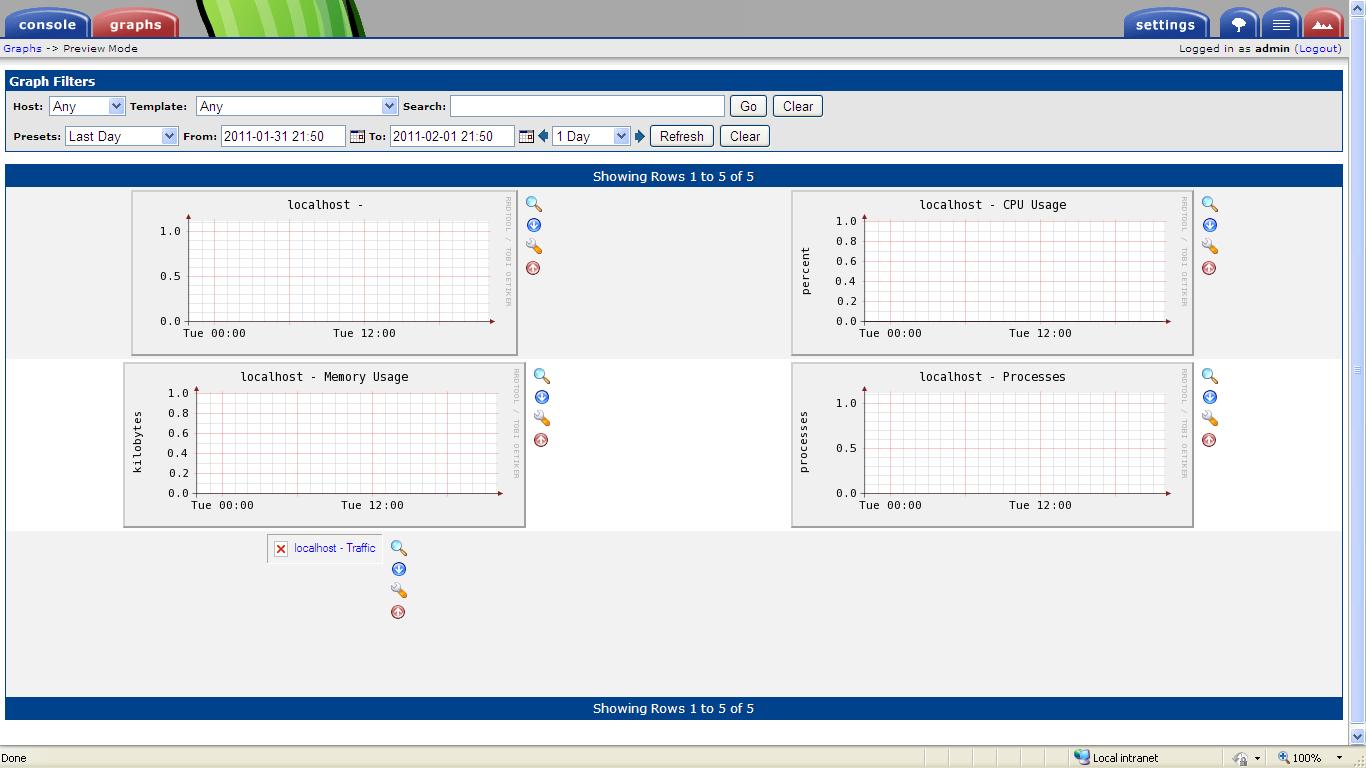
Task: Open the CPU Usage graph image
Action: 992,273
